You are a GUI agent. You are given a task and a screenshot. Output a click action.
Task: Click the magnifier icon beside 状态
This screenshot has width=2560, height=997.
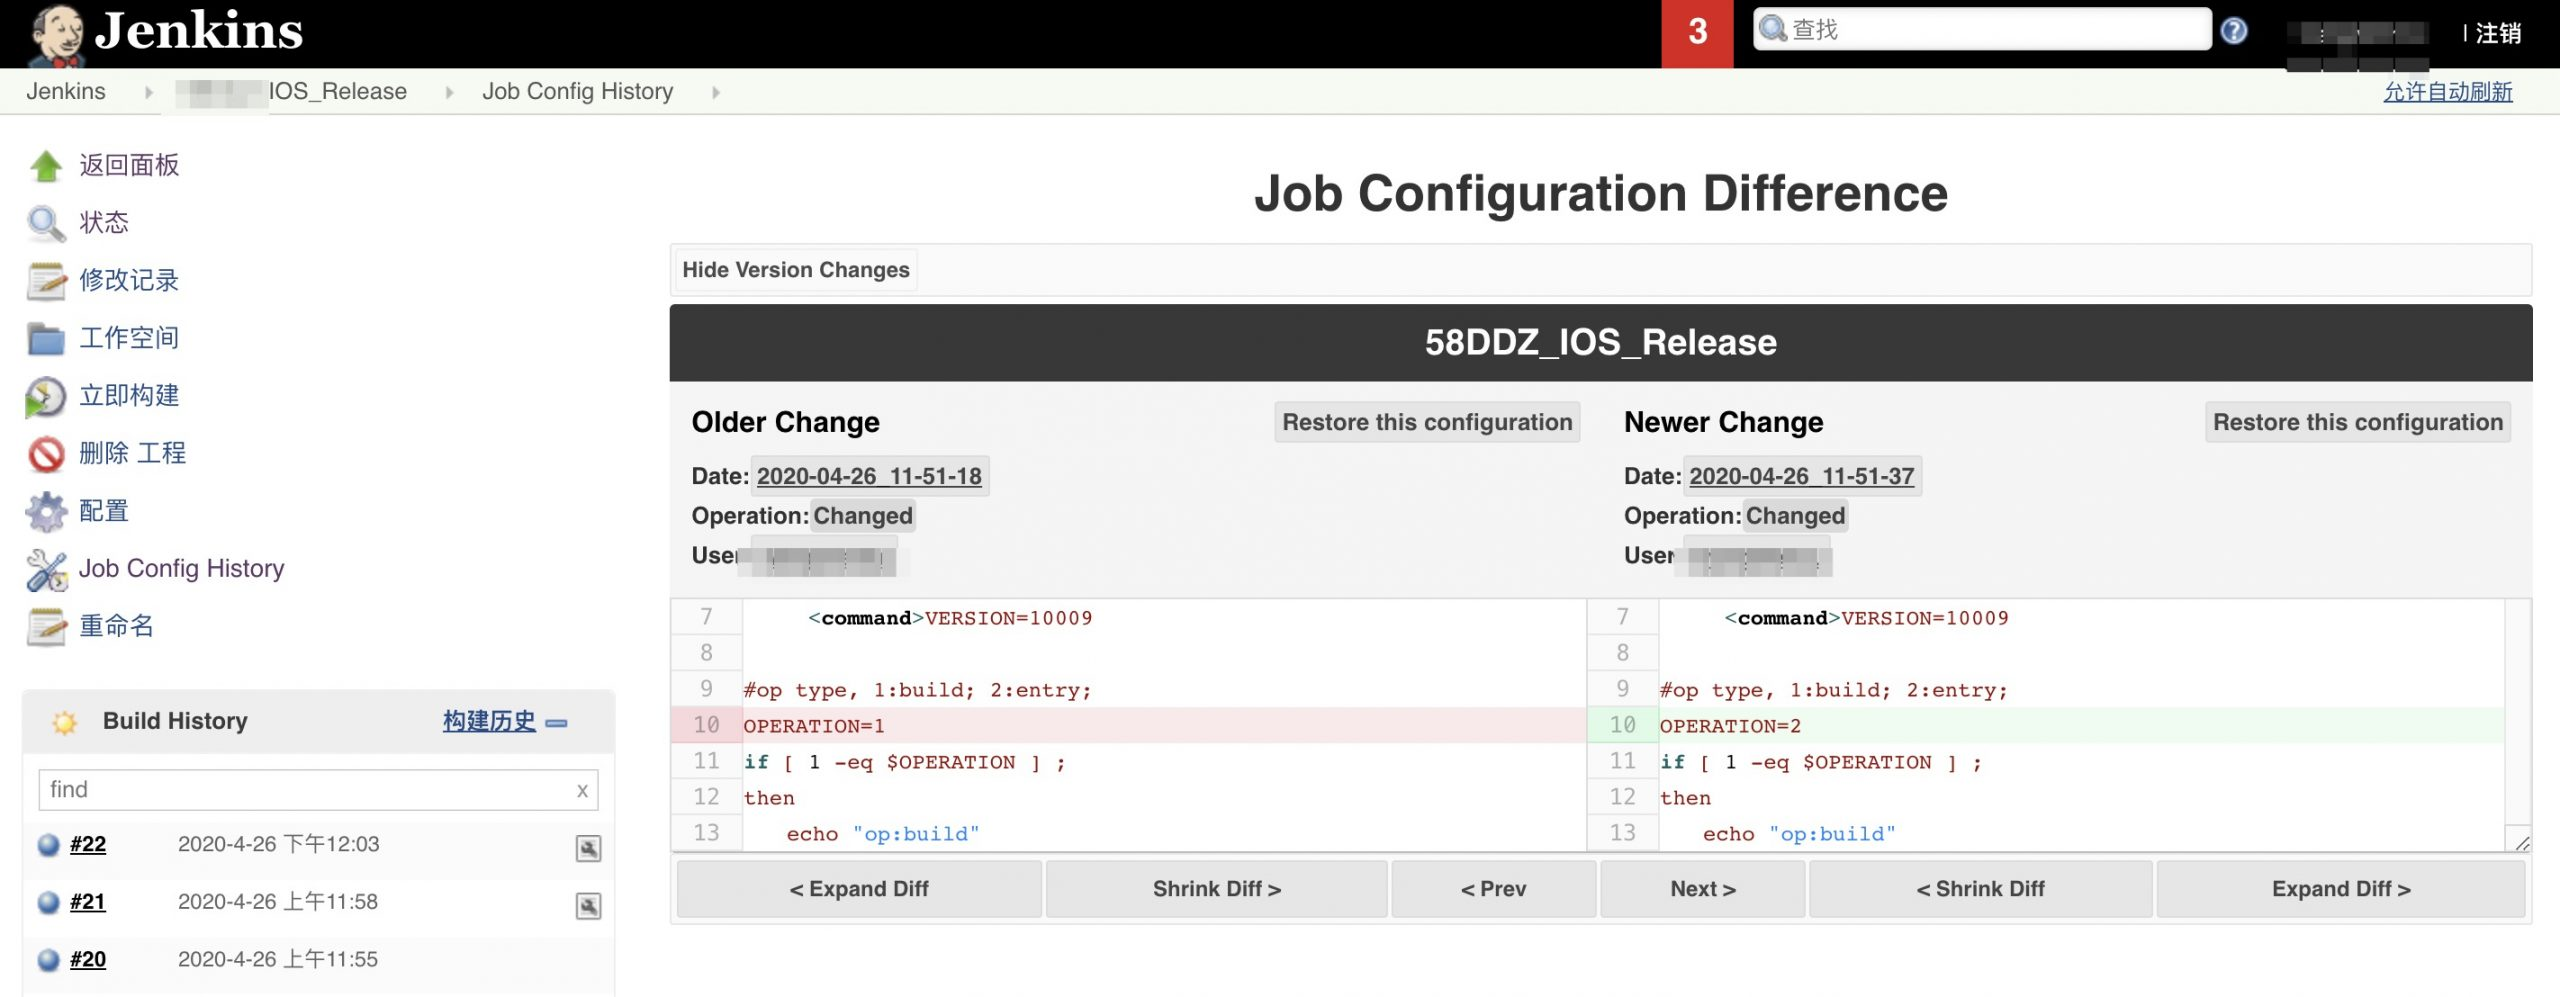pos(46,223)
